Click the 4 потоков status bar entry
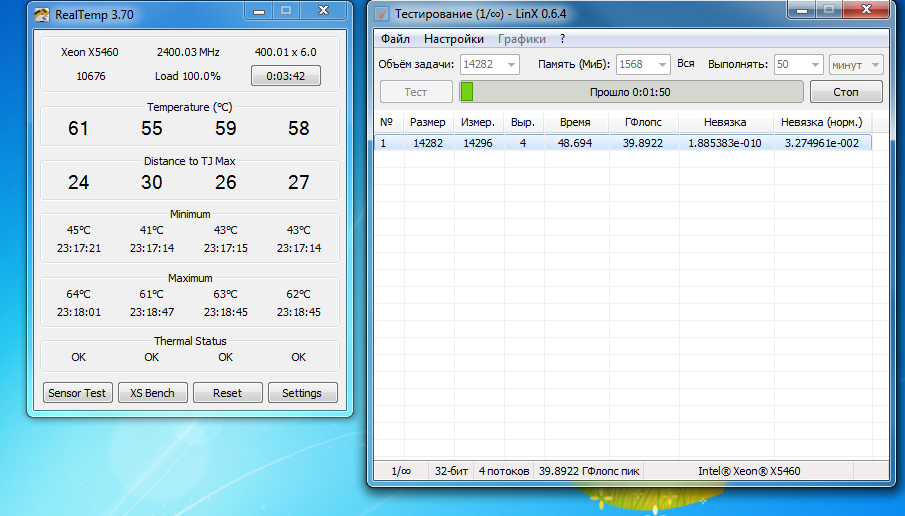The height and width of the screenshot is (516, 905). [504, 471]
